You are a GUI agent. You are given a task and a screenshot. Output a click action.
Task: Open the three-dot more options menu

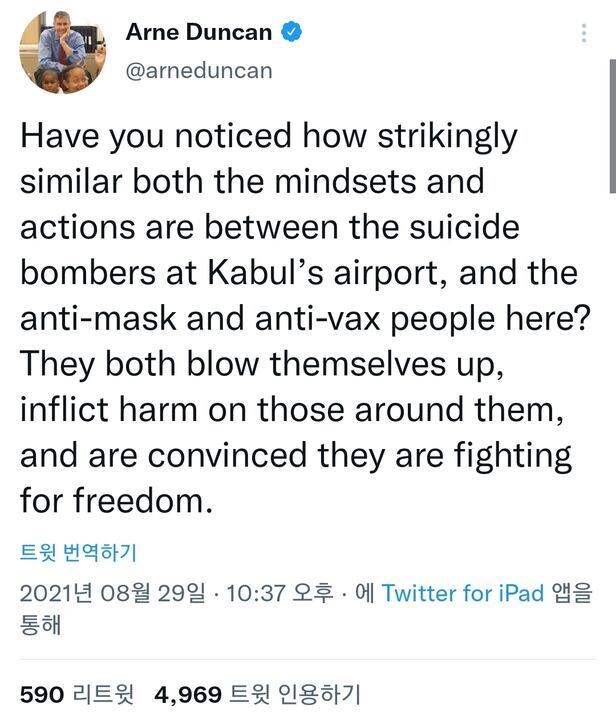584,34
